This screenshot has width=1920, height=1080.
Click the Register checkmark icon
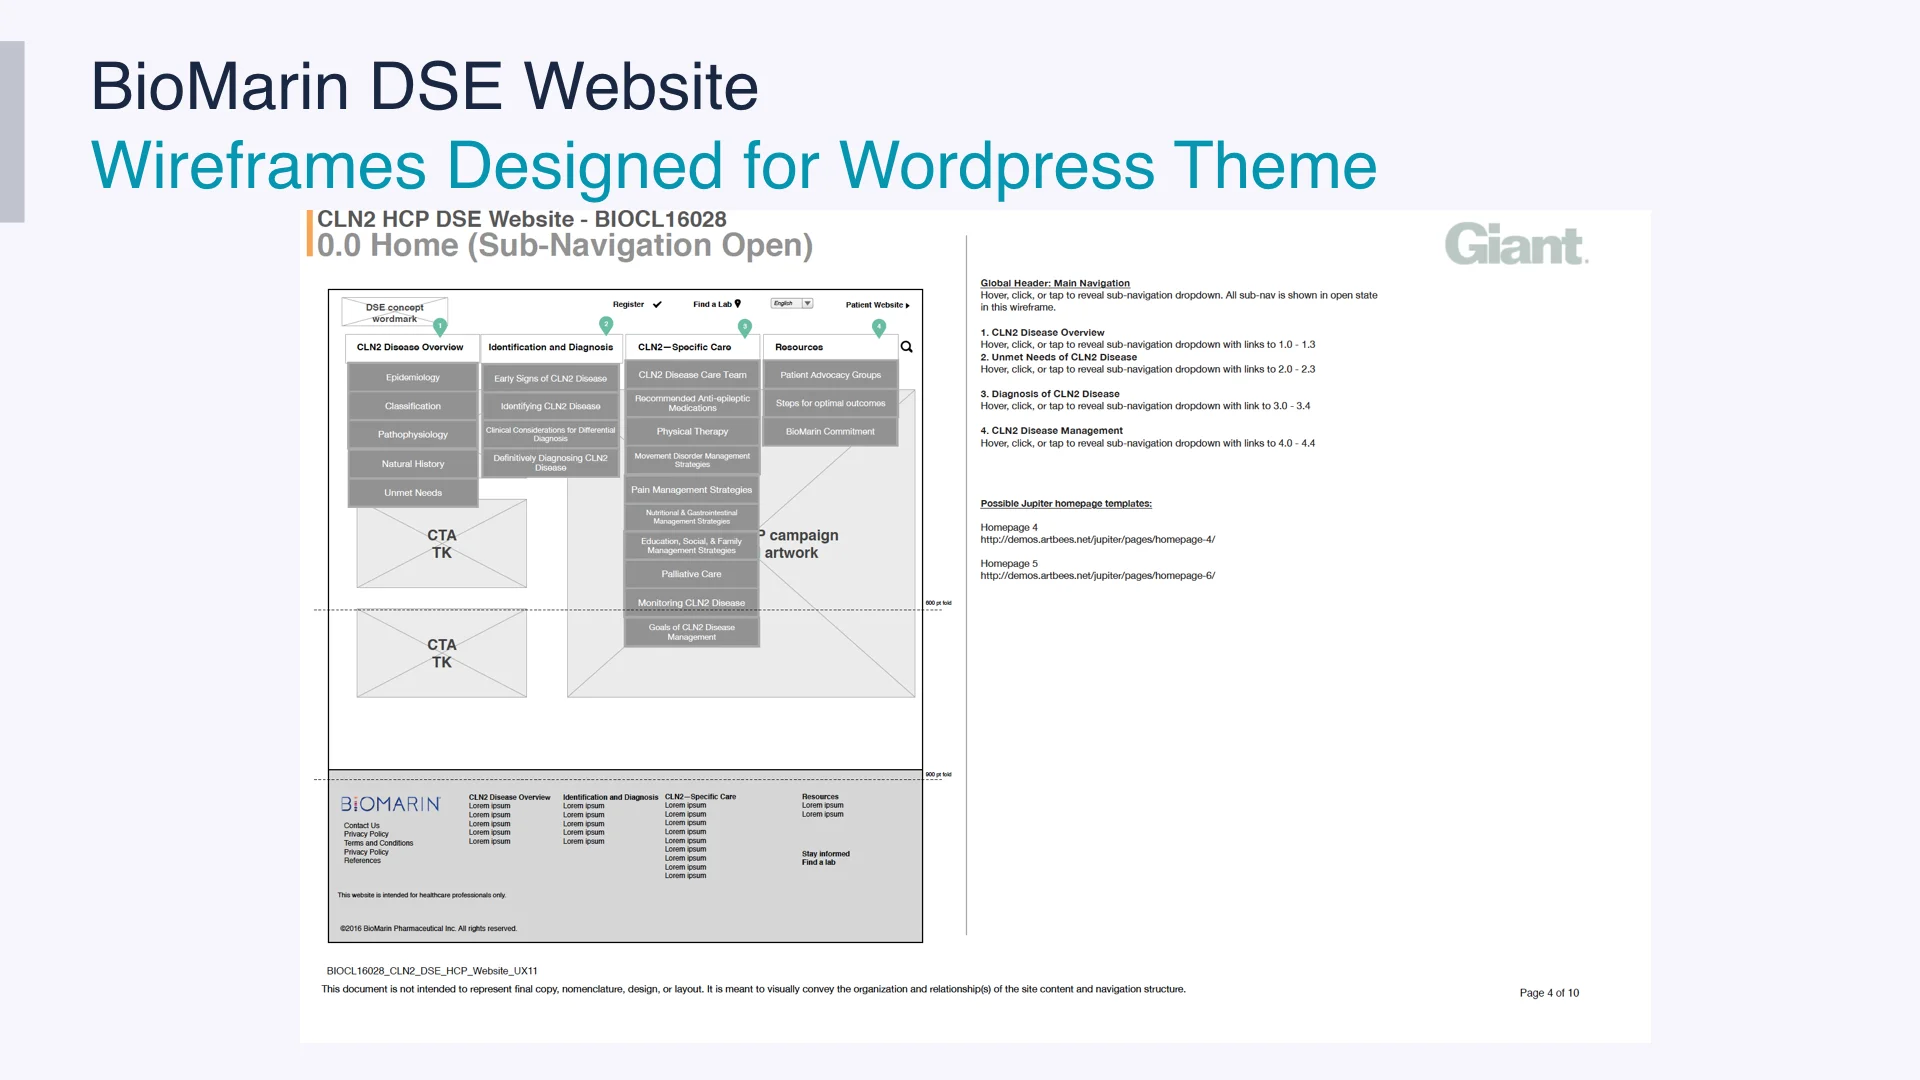click(657, 305)
